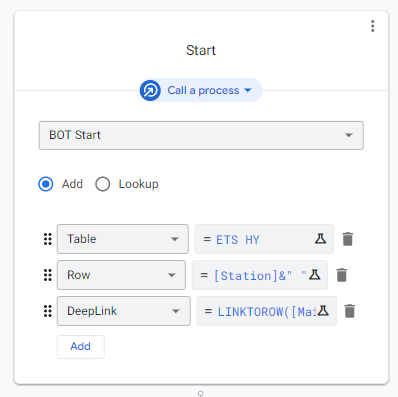Grab the drag handle beside DeepLink
The height and width of the screenshot is (397, 398).
coord(48,311)
